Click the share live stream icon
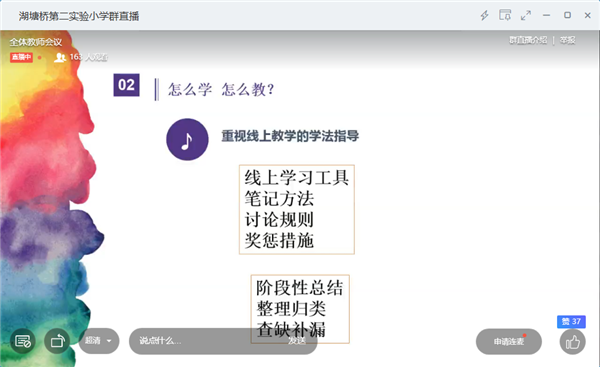Viewport: 600px width, 367px height. pyautogui.click(x=57, y=341)
